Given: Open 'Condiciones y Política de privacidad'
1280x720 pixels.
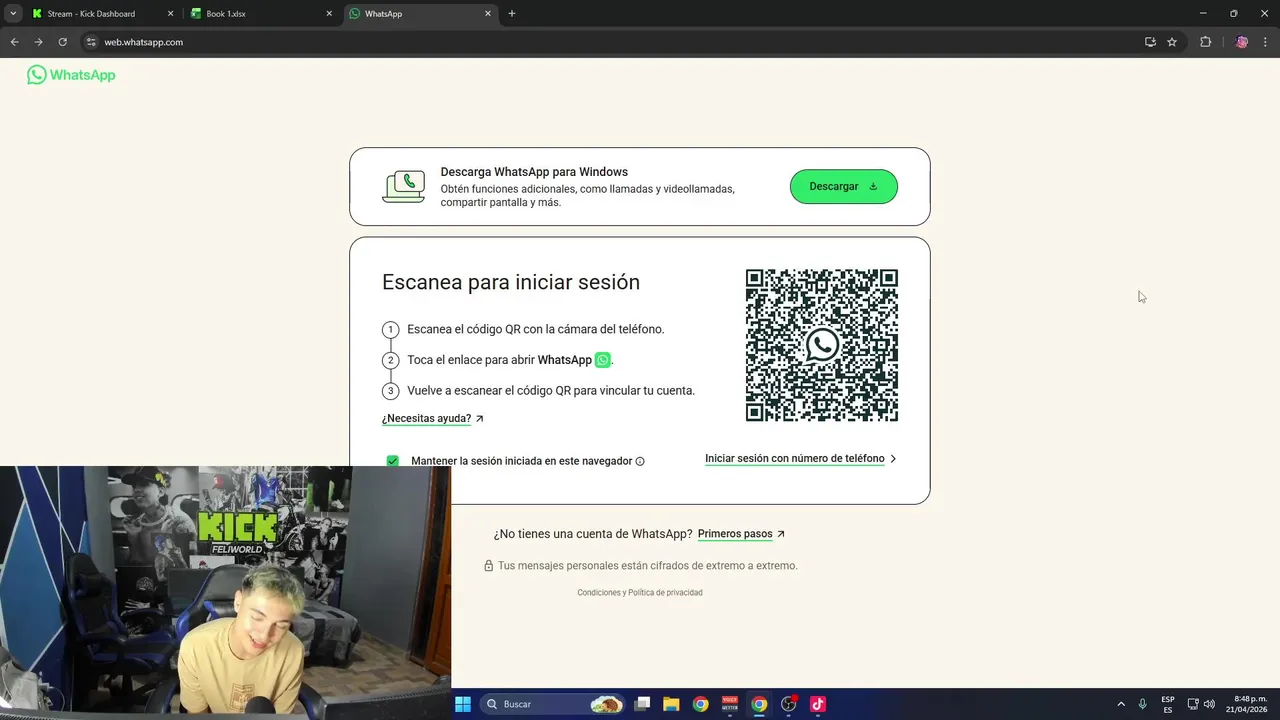Looking at the screenshot, I should tap(640, 593).
